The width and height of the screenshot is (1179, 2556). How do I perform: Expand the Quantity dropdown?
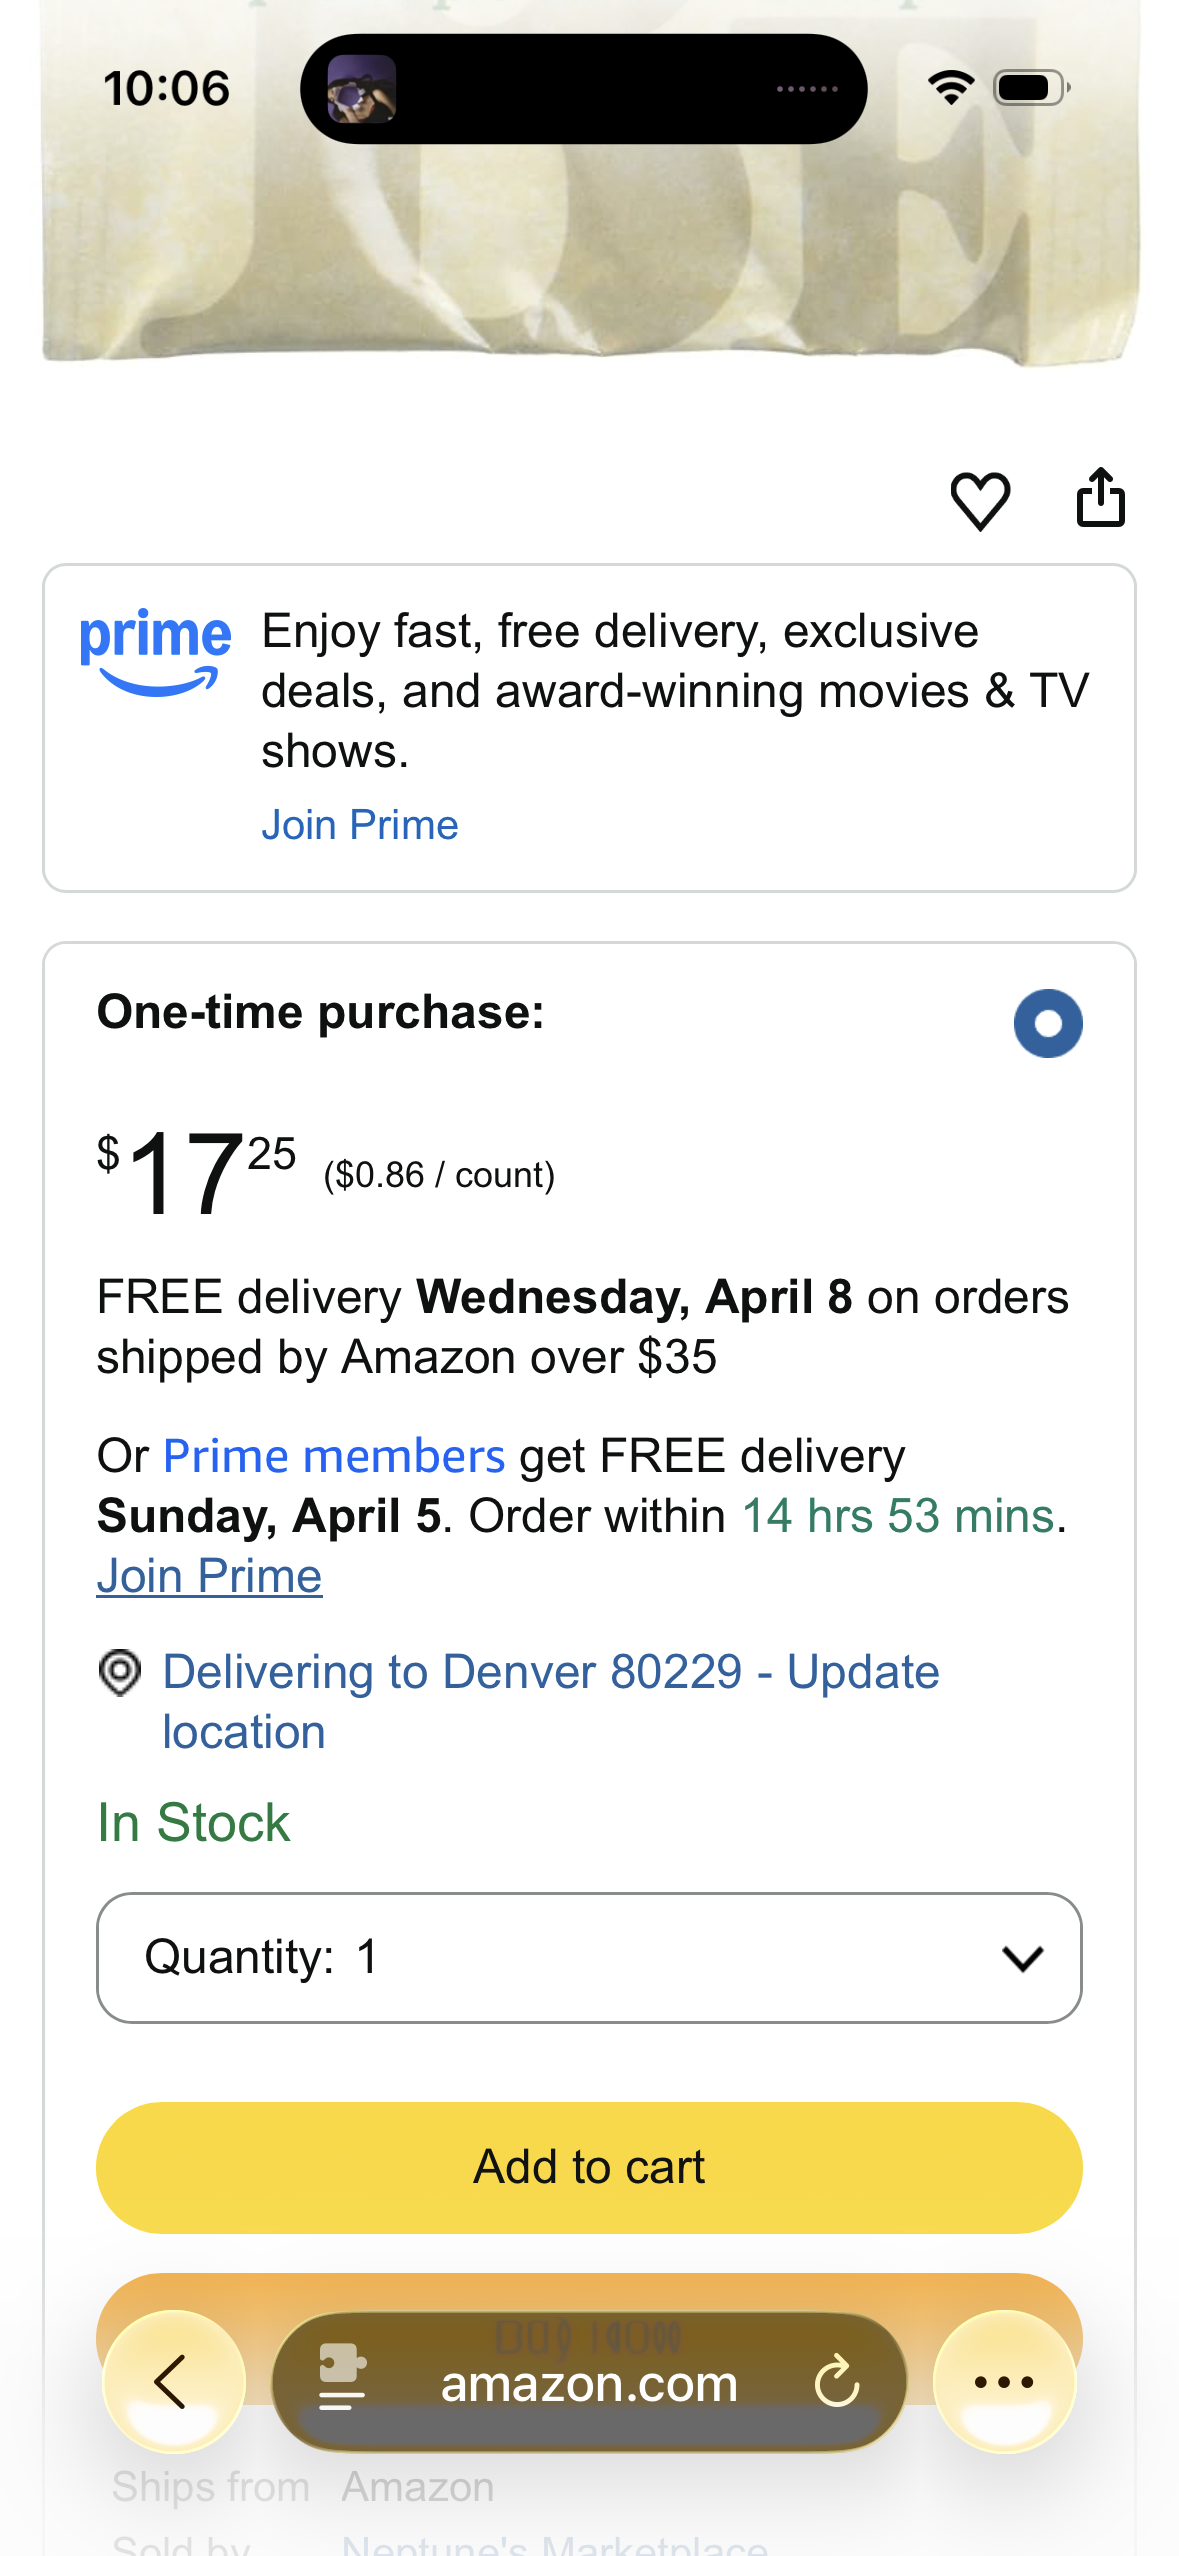[589, 1957]
